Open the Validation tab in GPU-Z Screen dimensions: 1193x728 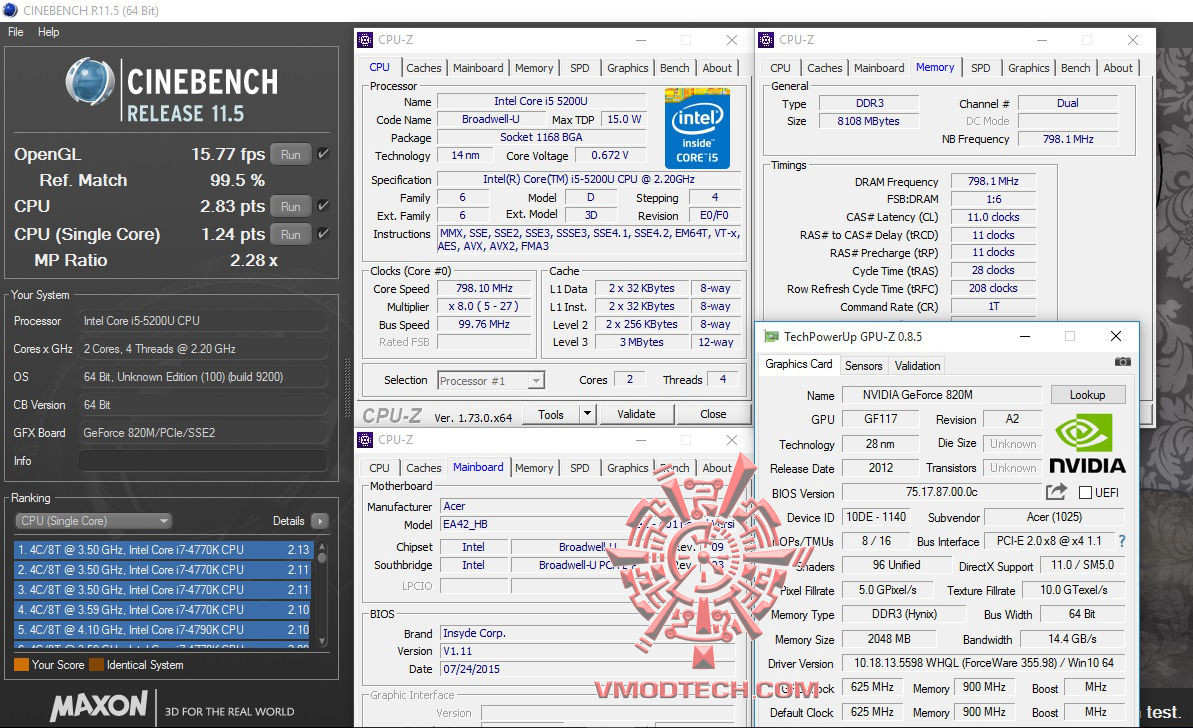(918, 366)
